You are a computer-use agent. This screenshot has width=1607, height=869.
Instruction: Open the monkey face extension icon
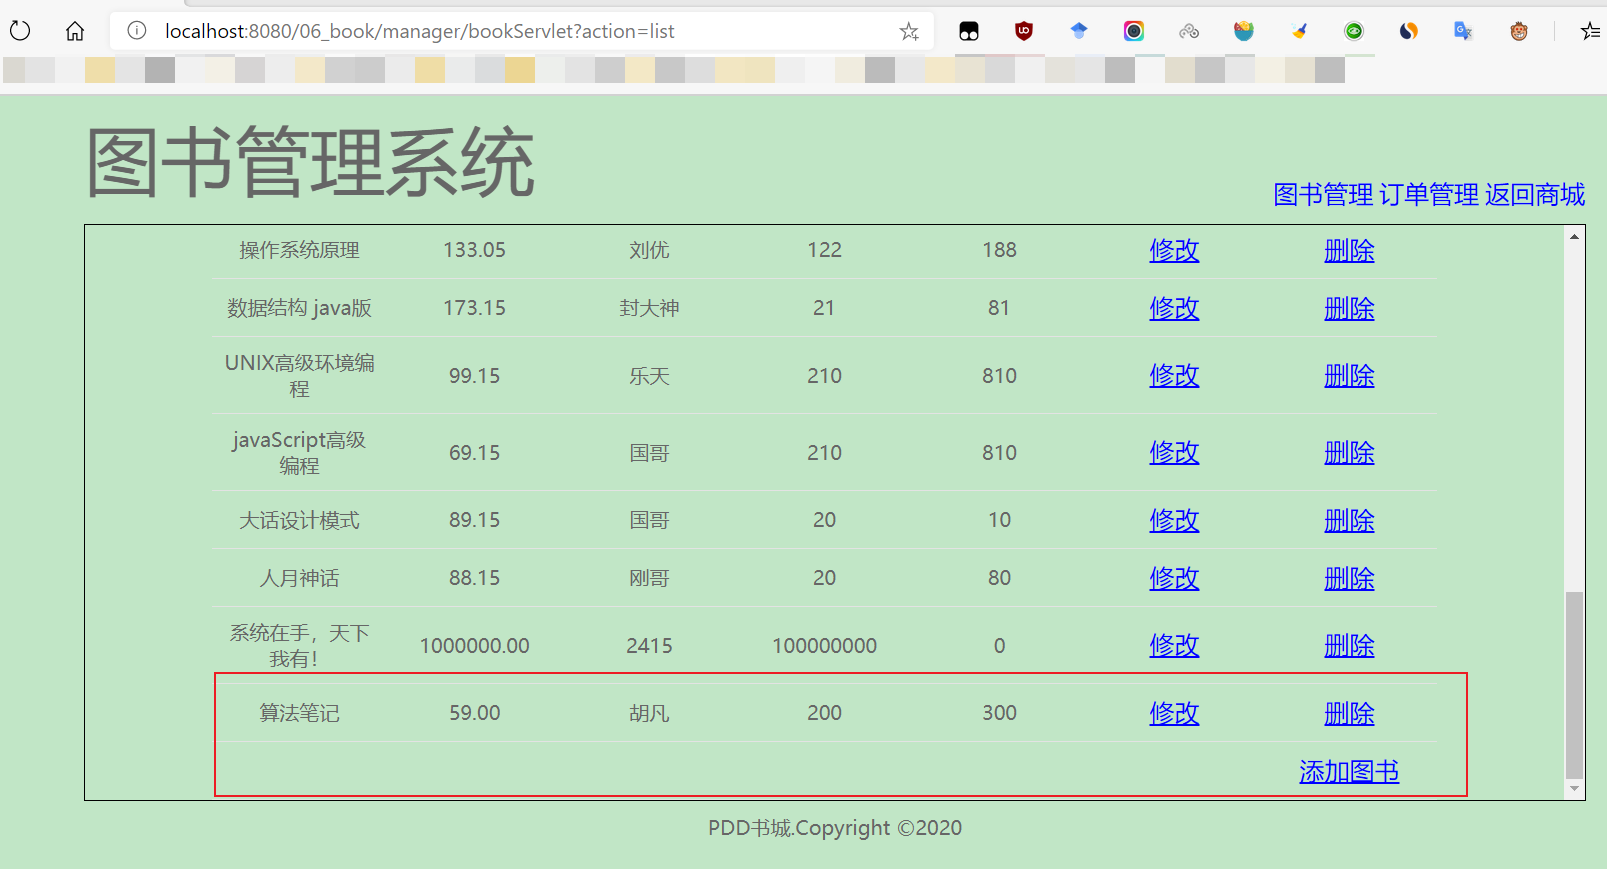point(1519,31)
